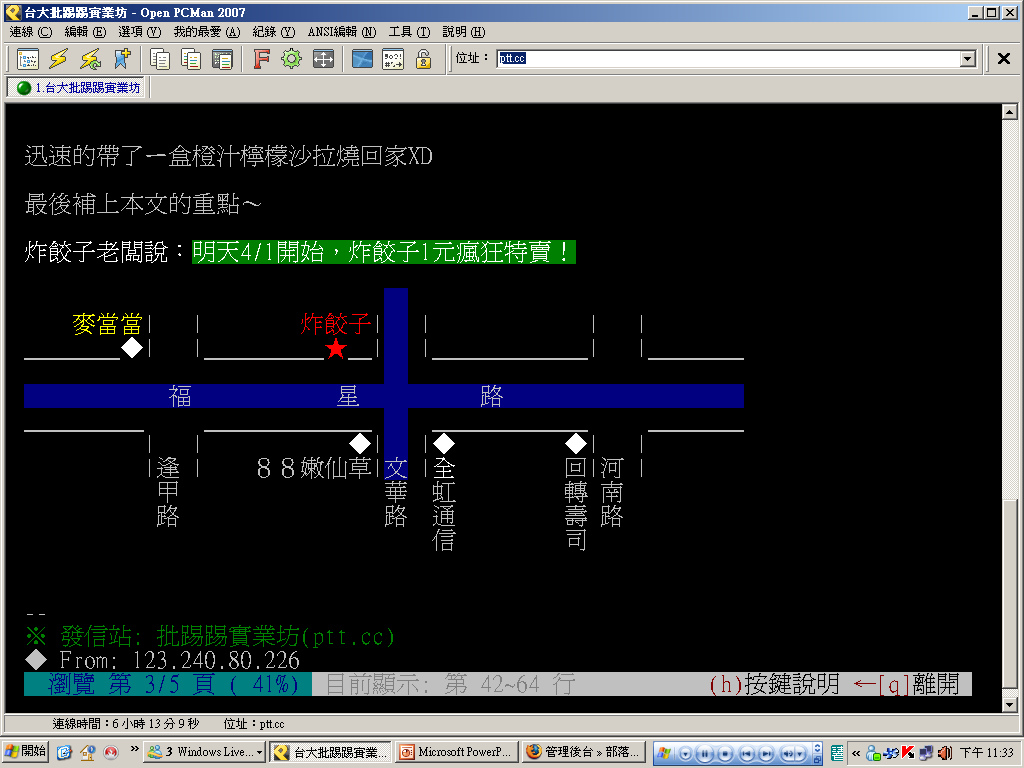Click the media player restore icon
1024x768 pixels.
(x=818, y=759)
